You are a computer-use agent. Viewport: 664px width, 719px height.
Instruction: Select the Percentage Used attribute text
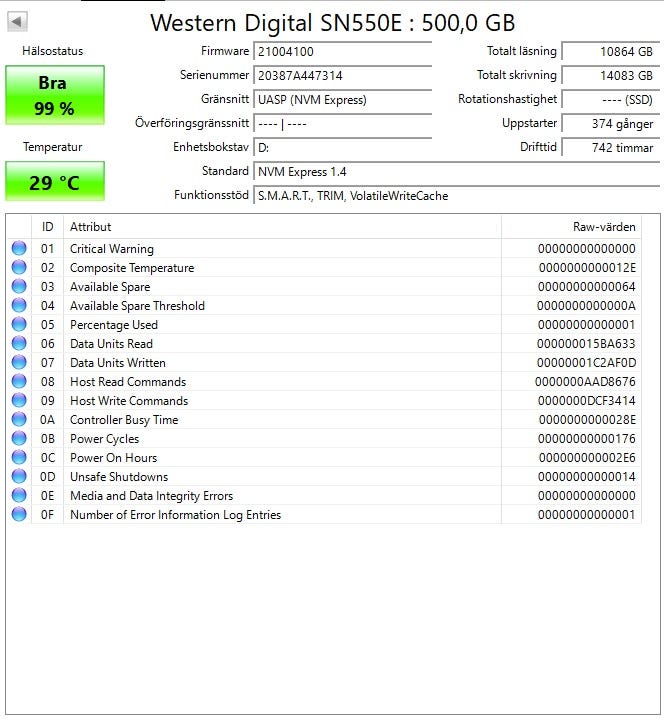pyautogui.click(x=114, y=325)
